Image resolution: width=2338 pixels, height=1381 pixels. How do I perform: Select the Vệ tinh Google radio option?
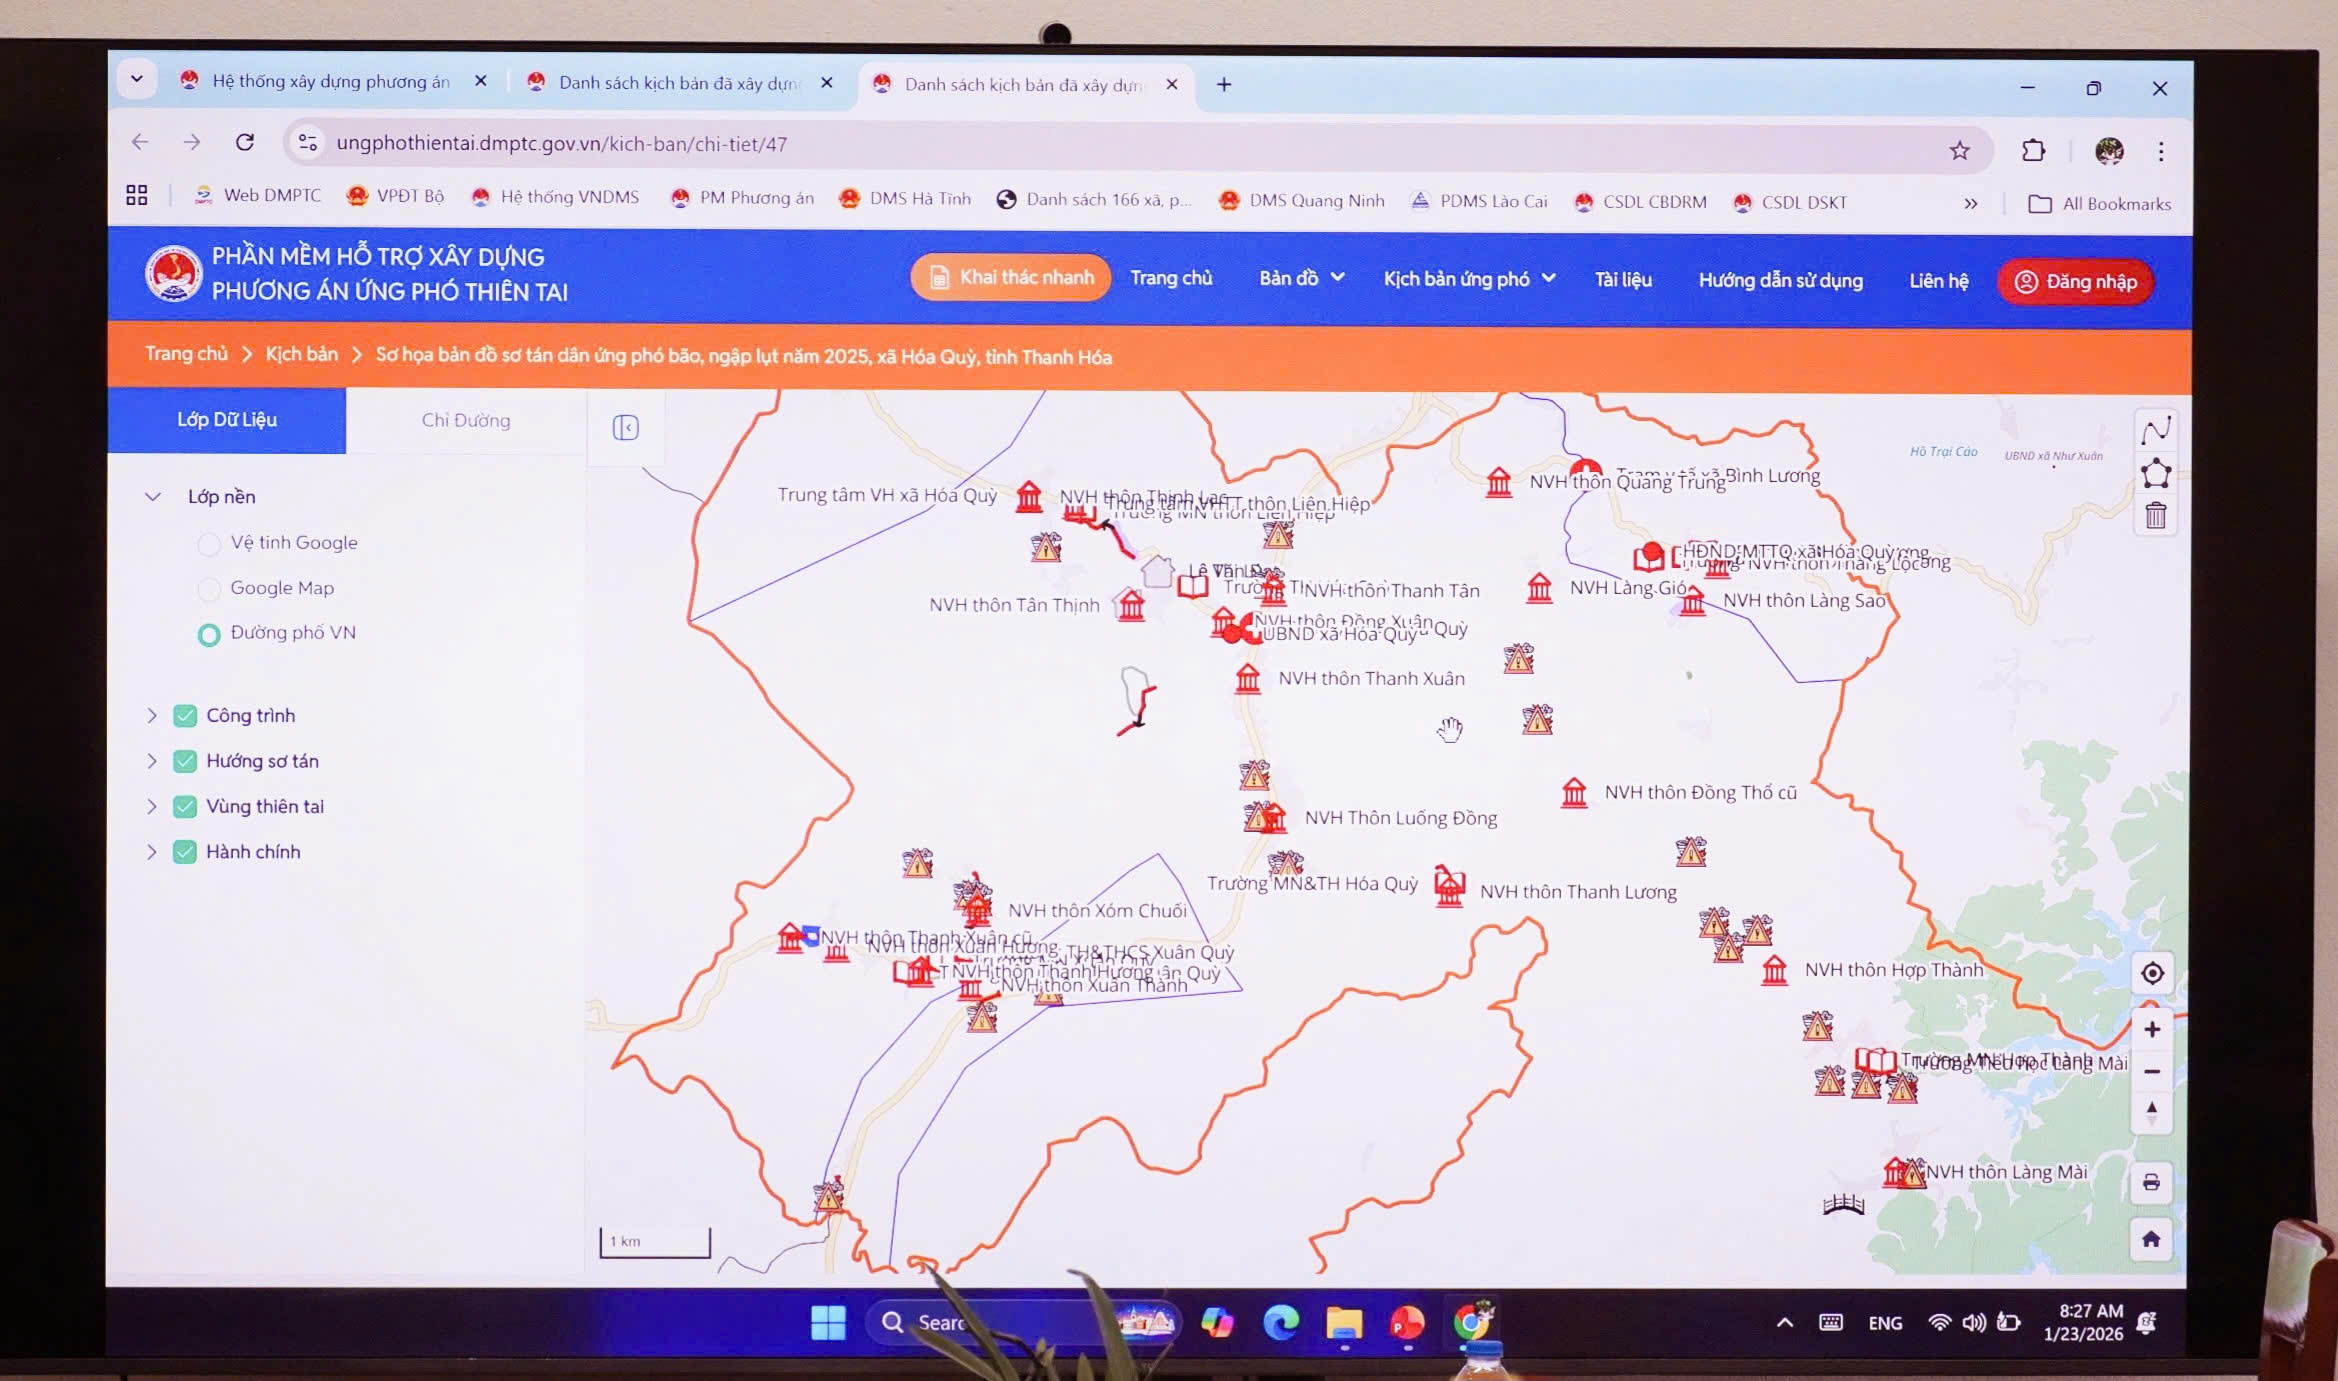tap(209, 543)
